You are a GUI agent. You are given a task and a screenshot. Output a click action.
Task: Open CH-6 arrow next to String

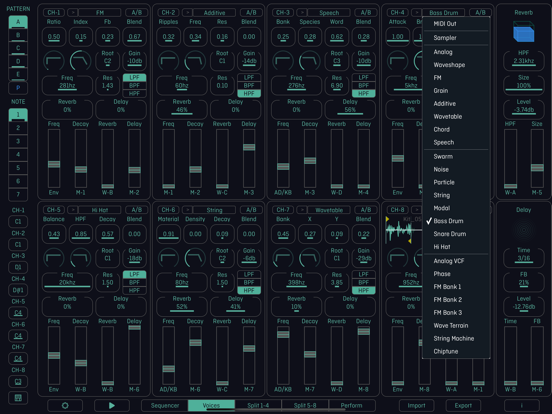pyautogui.click(x=187, y=210)
